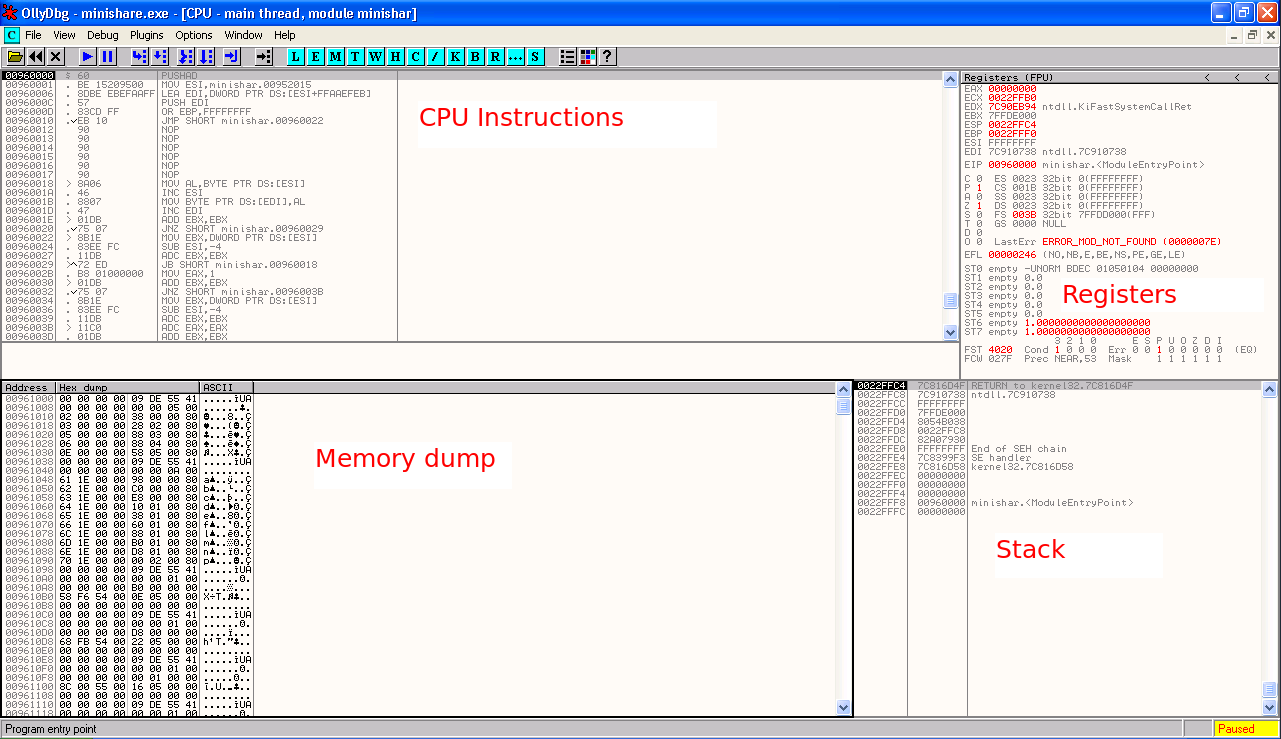This screenshot has height=739, width=1281.
Task: Click the Program entry point status text
Action: (x=51, y=729)
